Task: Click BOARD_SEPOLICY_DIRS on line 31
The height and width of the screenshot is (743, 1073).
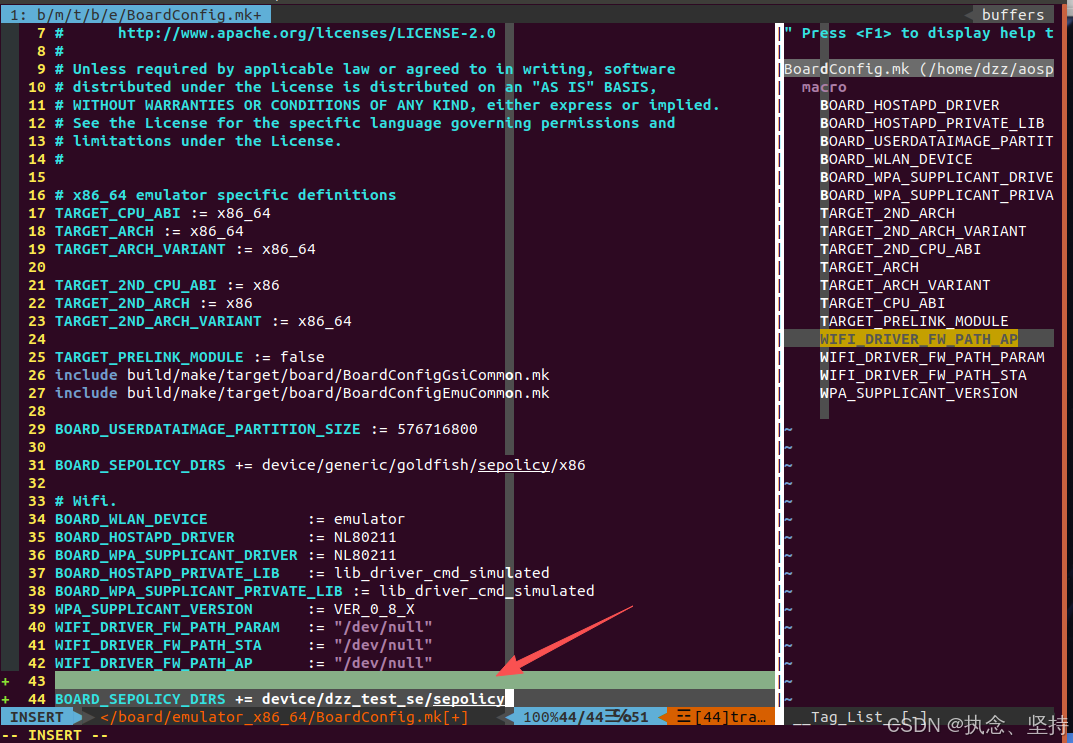Action: point(140,465)
